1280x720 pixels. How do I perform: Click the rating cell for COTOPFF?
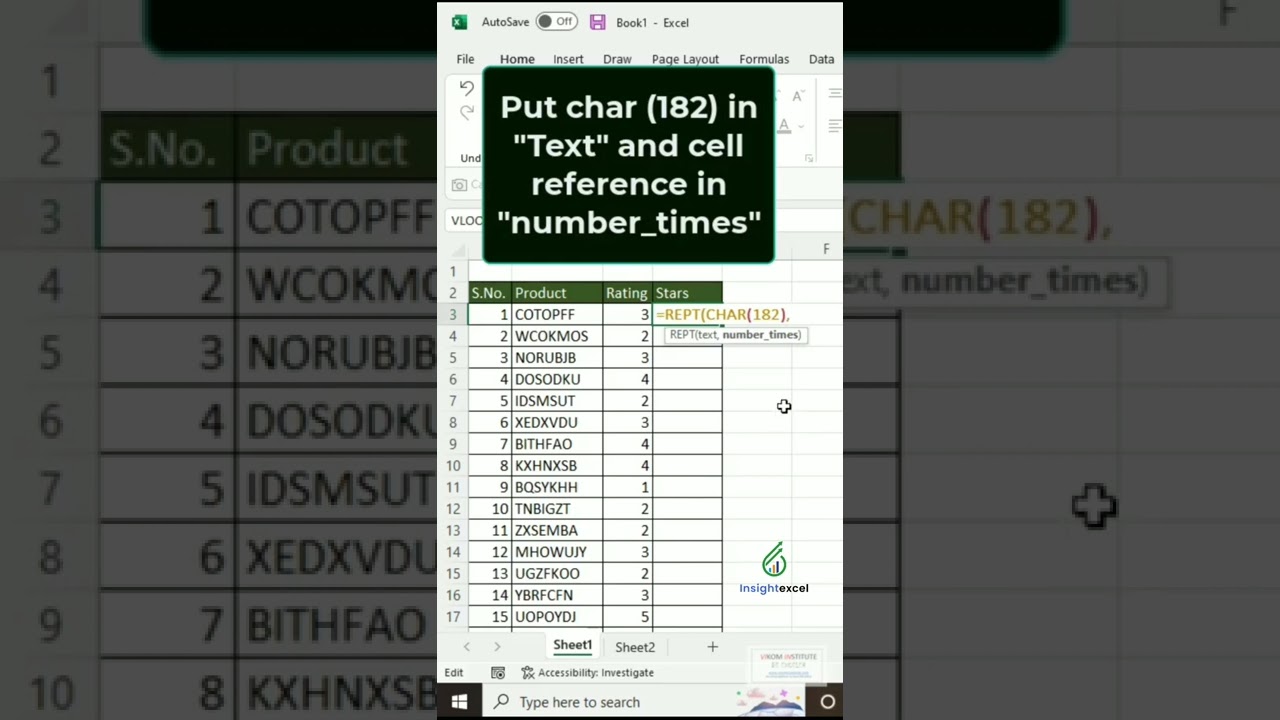click(x=627, y=314)
